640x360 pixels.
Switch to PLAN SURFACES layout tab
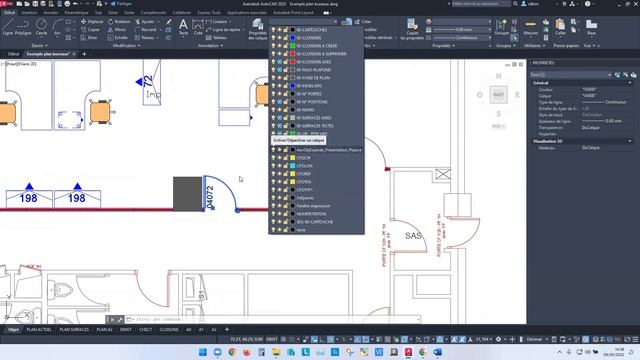(x=74, y=329)
